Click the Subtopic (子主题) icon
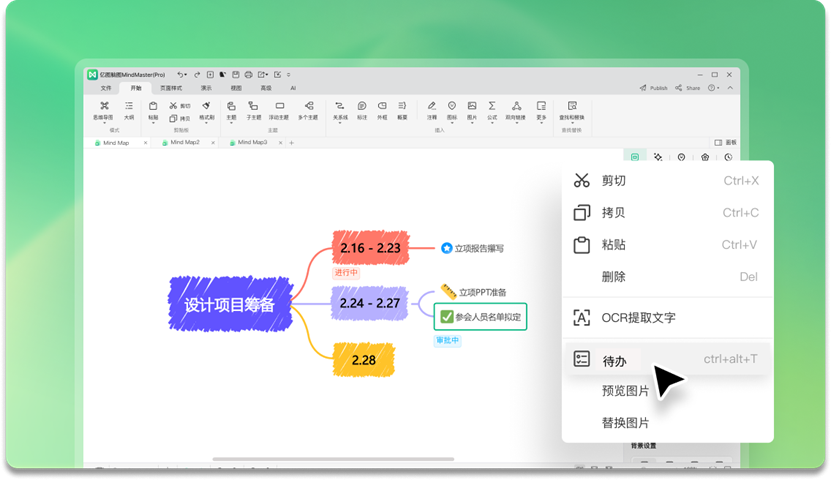The width and height of the screenshot is (831, 480). (255, 107)
